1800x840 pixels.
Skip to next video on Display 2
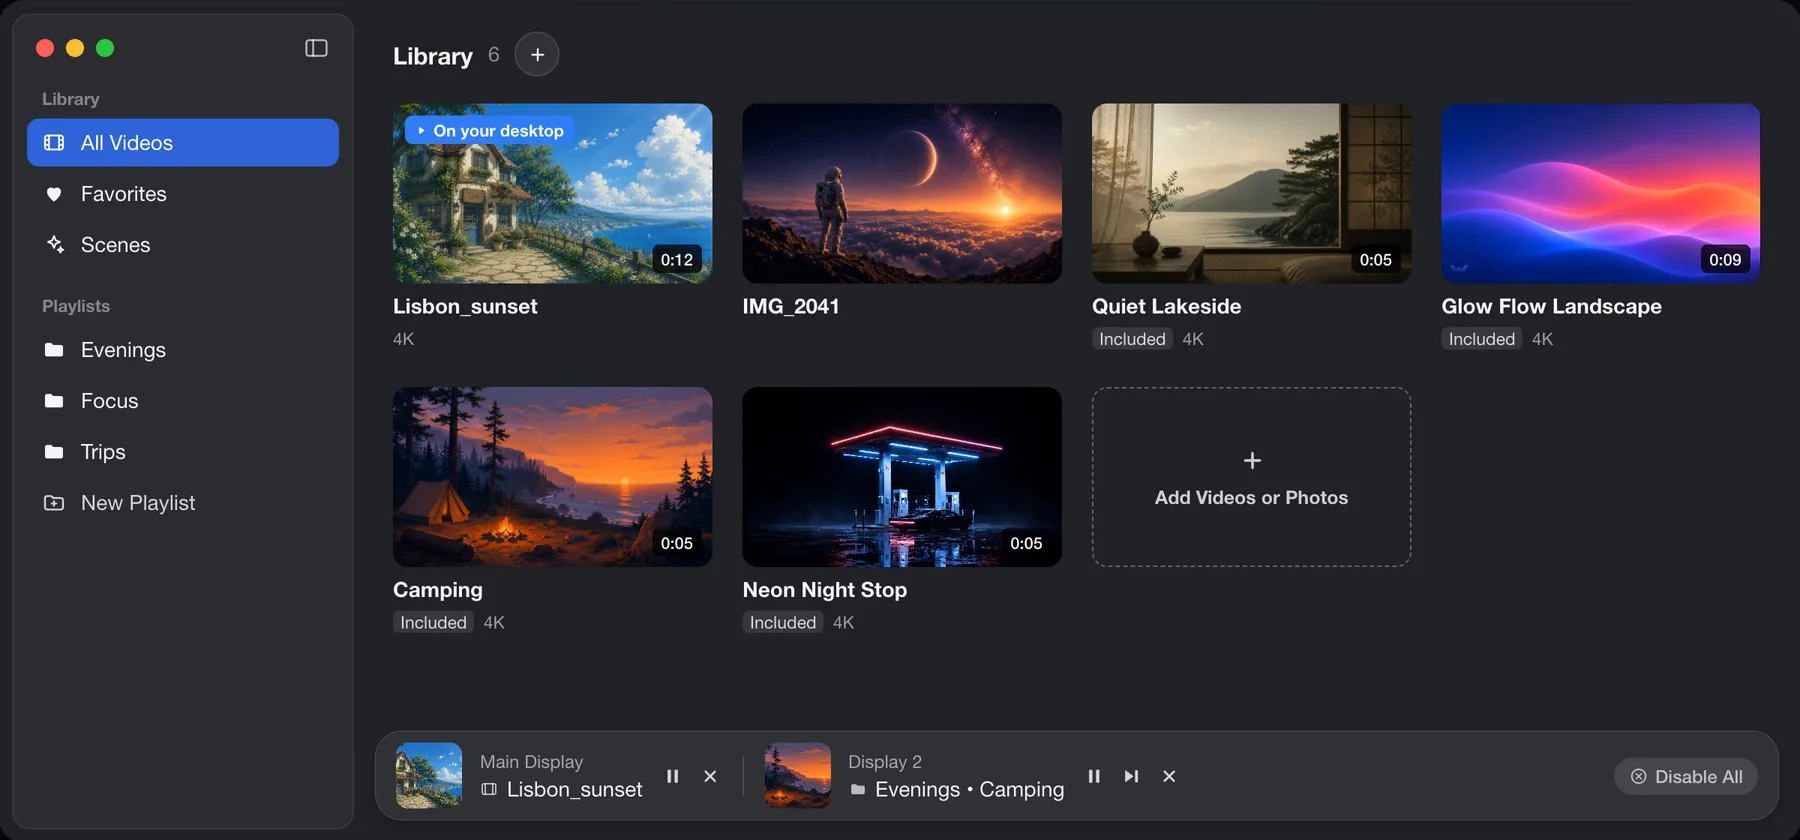pyautogui.click(x=1131, y=776)
